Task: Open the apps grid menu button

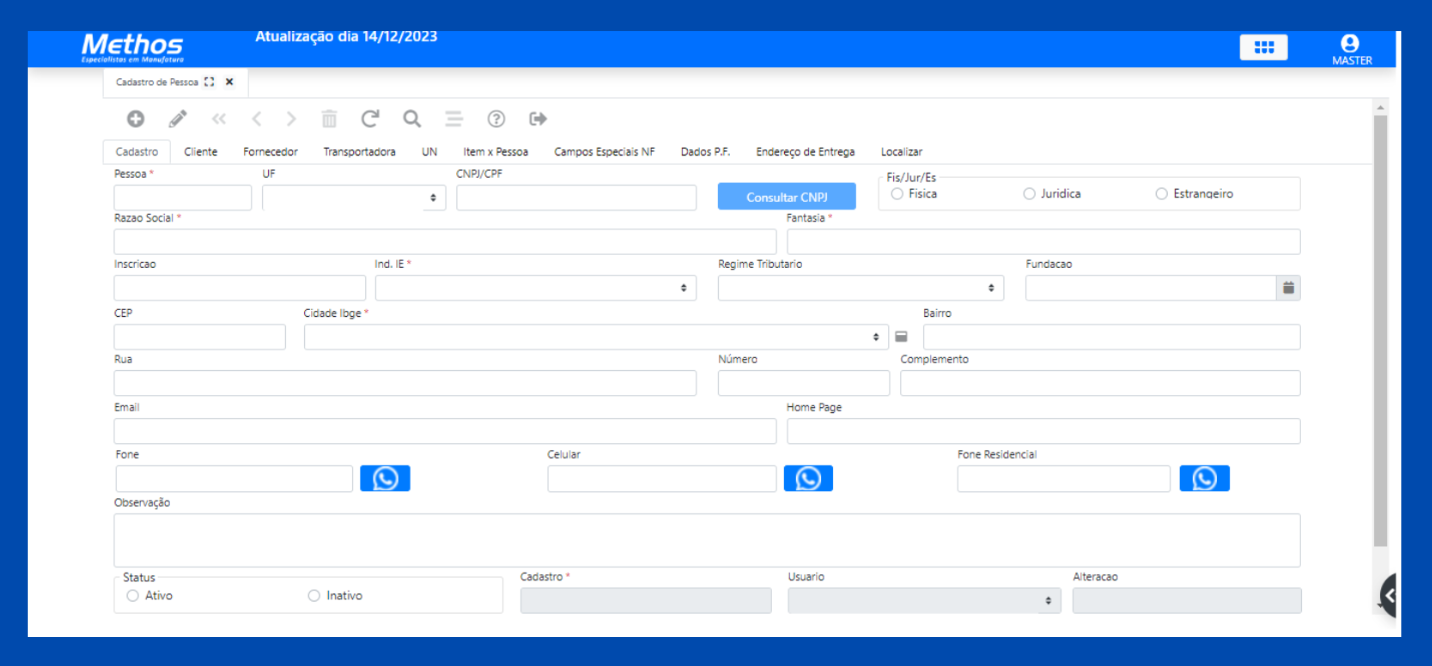Action: 1264,47
